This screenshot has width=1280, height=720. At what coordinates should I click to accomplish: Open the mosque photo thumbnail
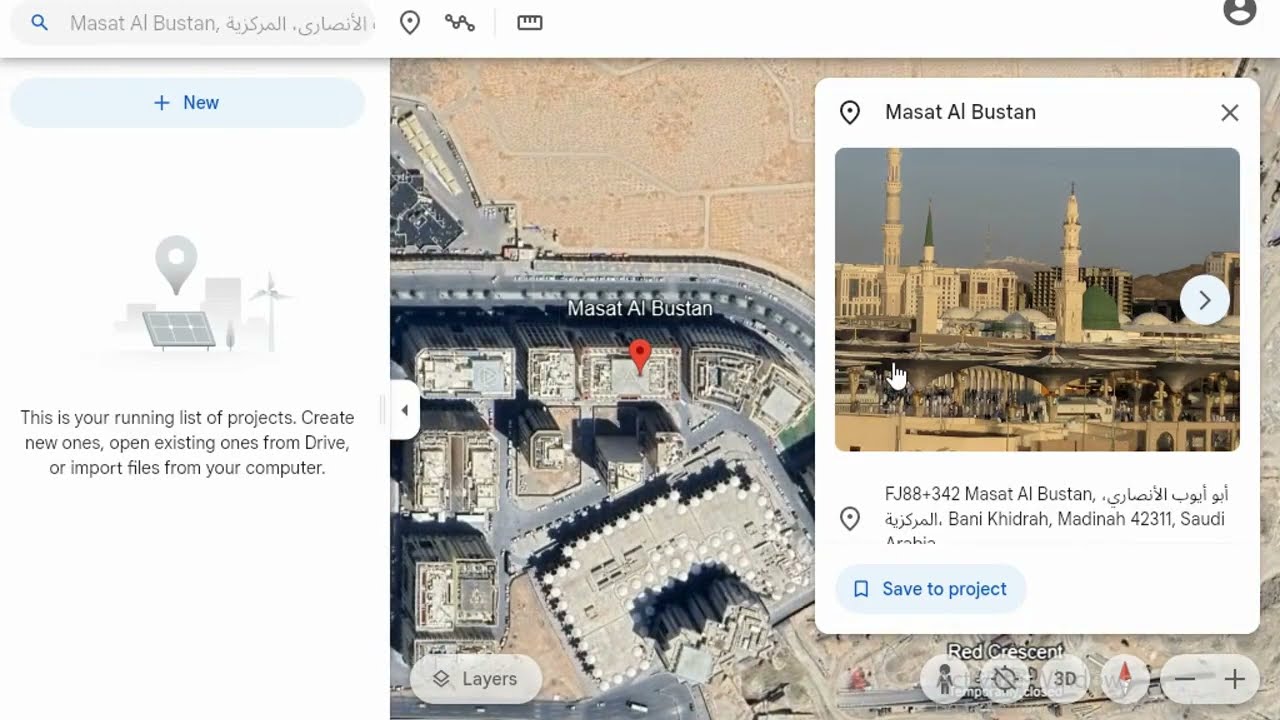(1037, 300)
